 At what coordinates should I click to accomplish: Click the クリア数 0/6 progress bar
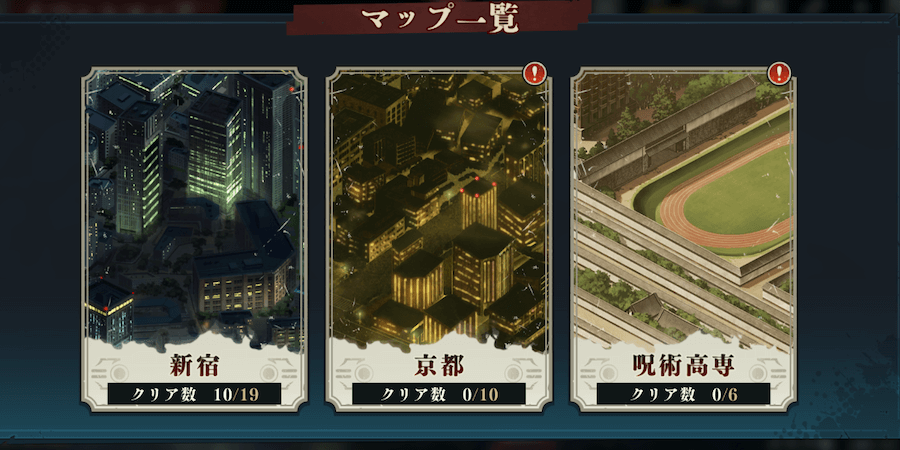point(683,394)
